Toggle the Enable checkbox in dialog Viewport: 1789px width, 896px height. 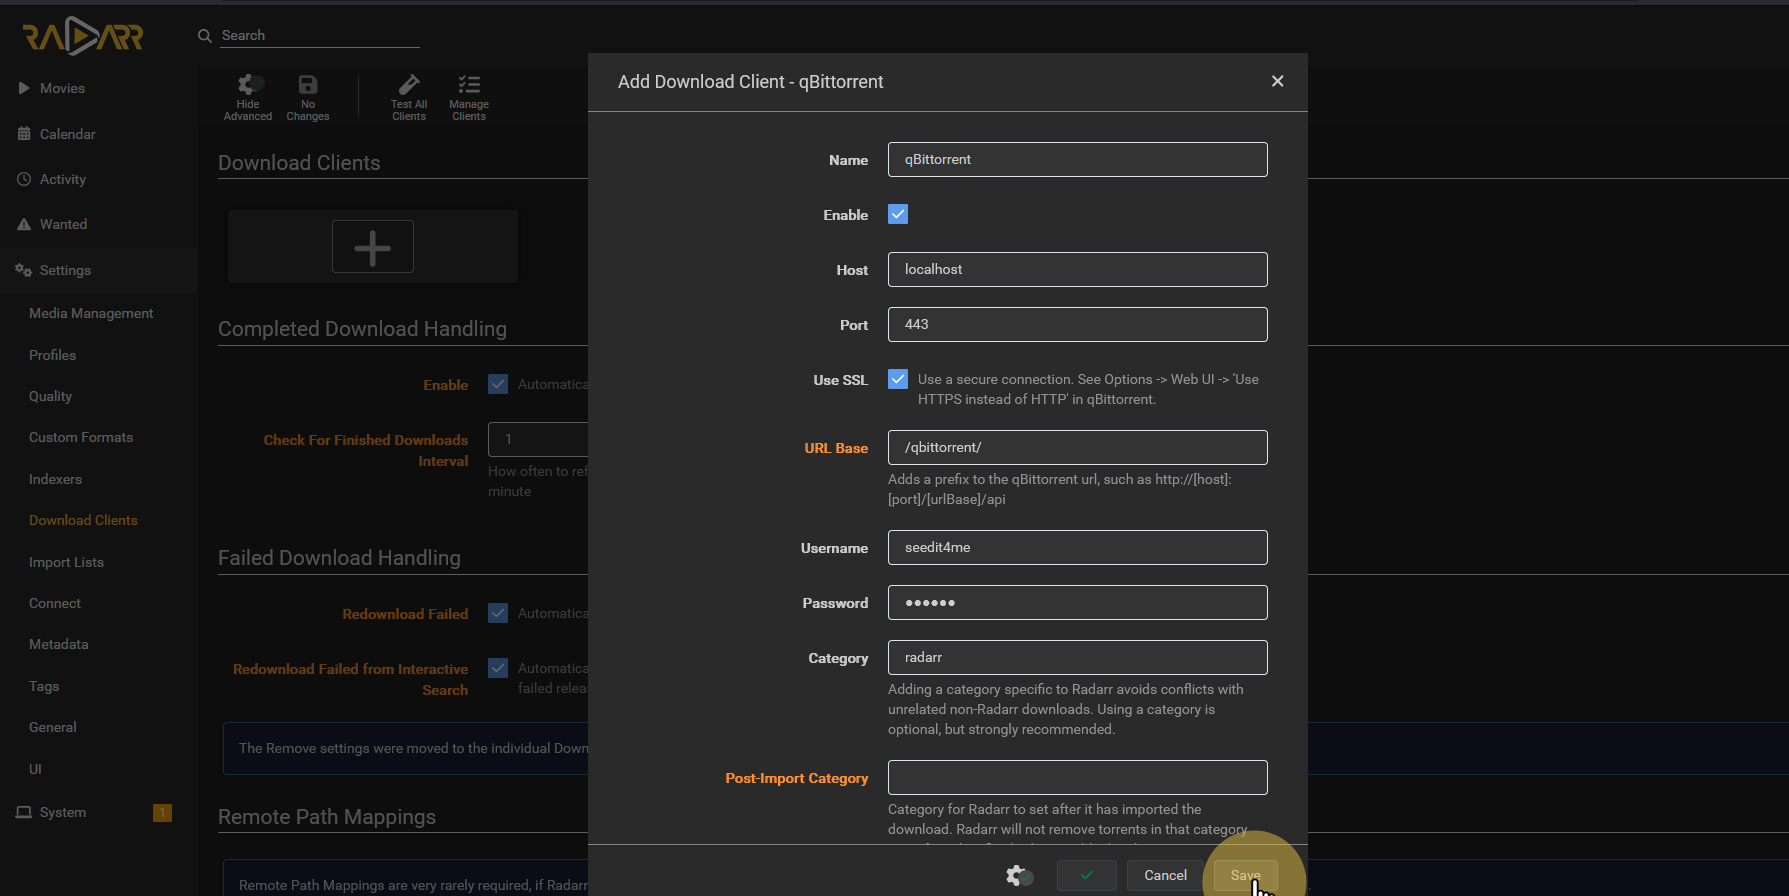coord(898,214)
